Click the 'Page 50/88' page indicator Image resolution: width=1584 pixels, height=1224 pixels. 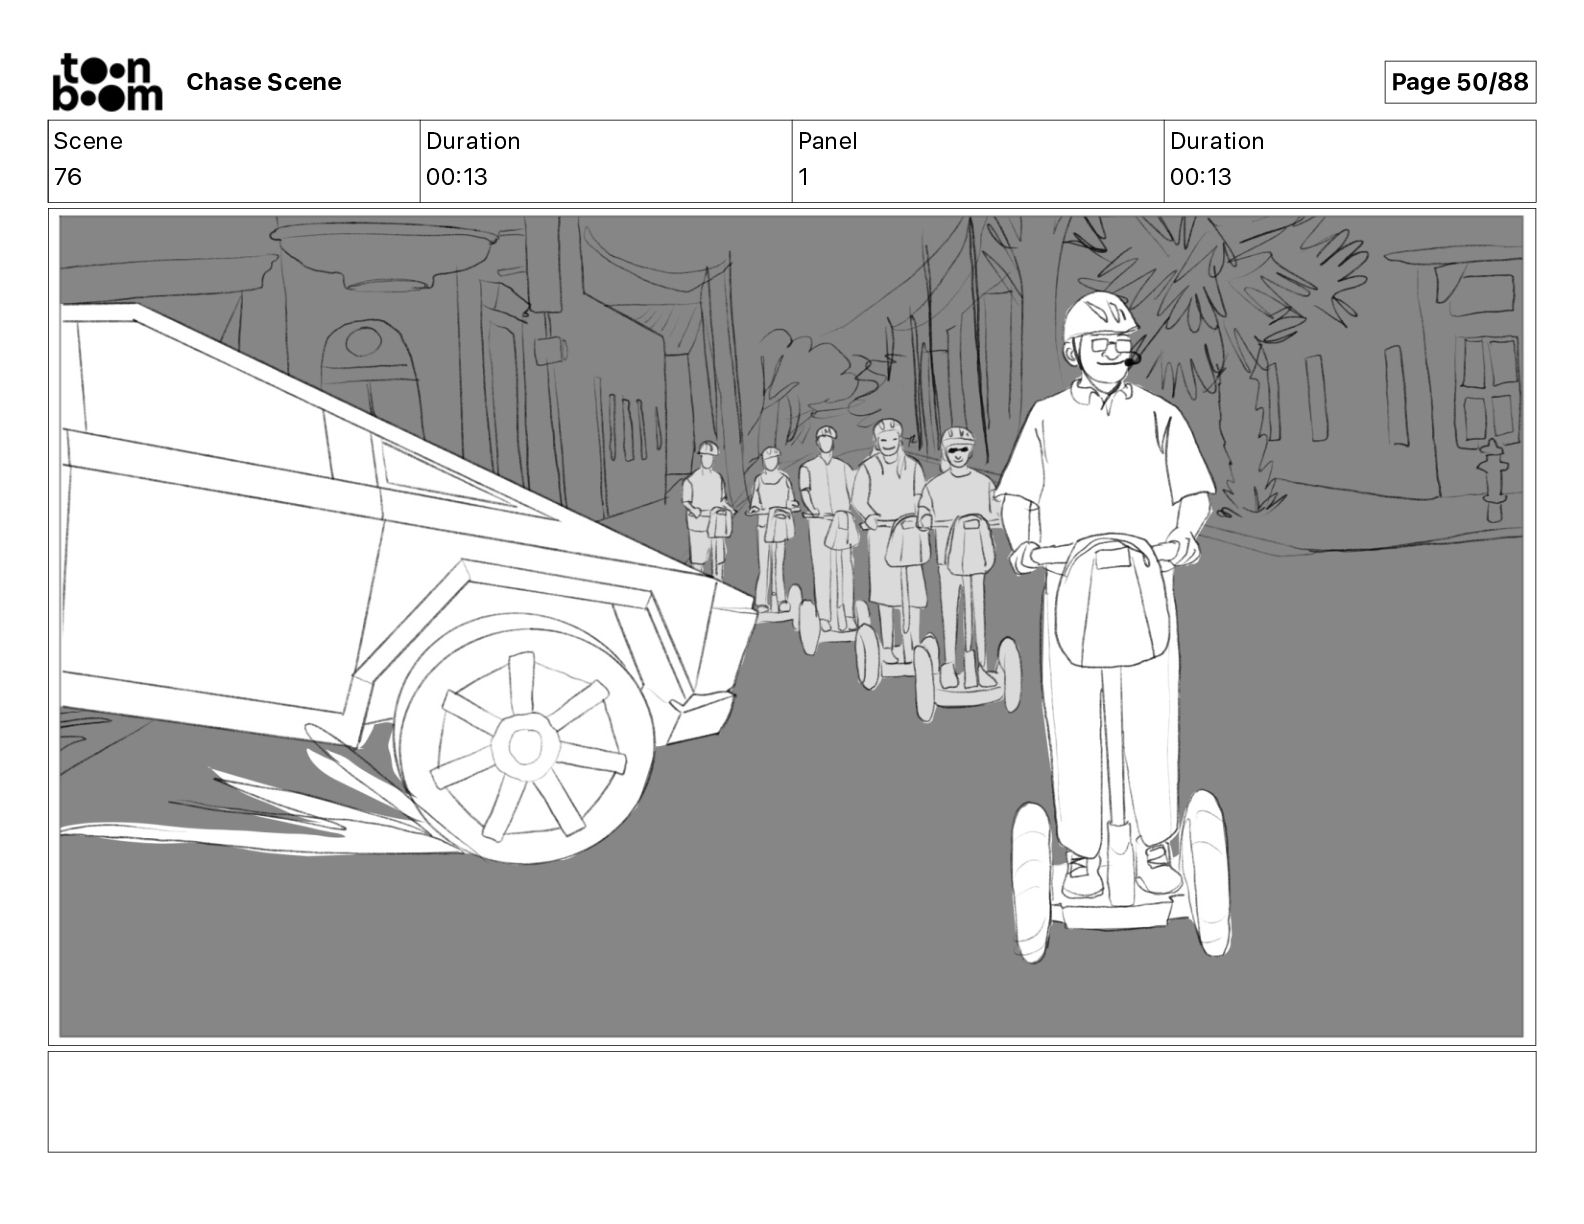point(1460,82)
